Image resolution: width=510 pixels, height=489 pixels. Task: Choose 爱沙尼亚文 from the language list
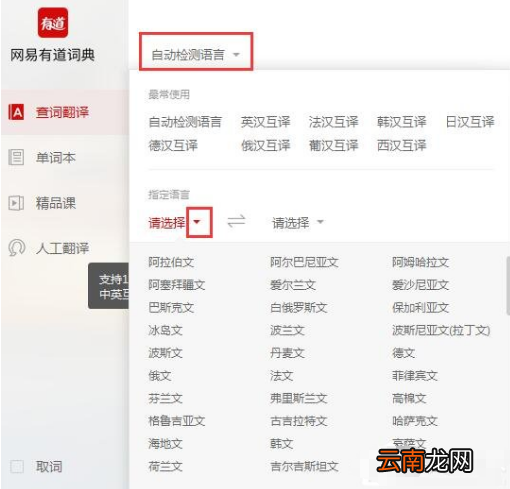pos(420,285)
